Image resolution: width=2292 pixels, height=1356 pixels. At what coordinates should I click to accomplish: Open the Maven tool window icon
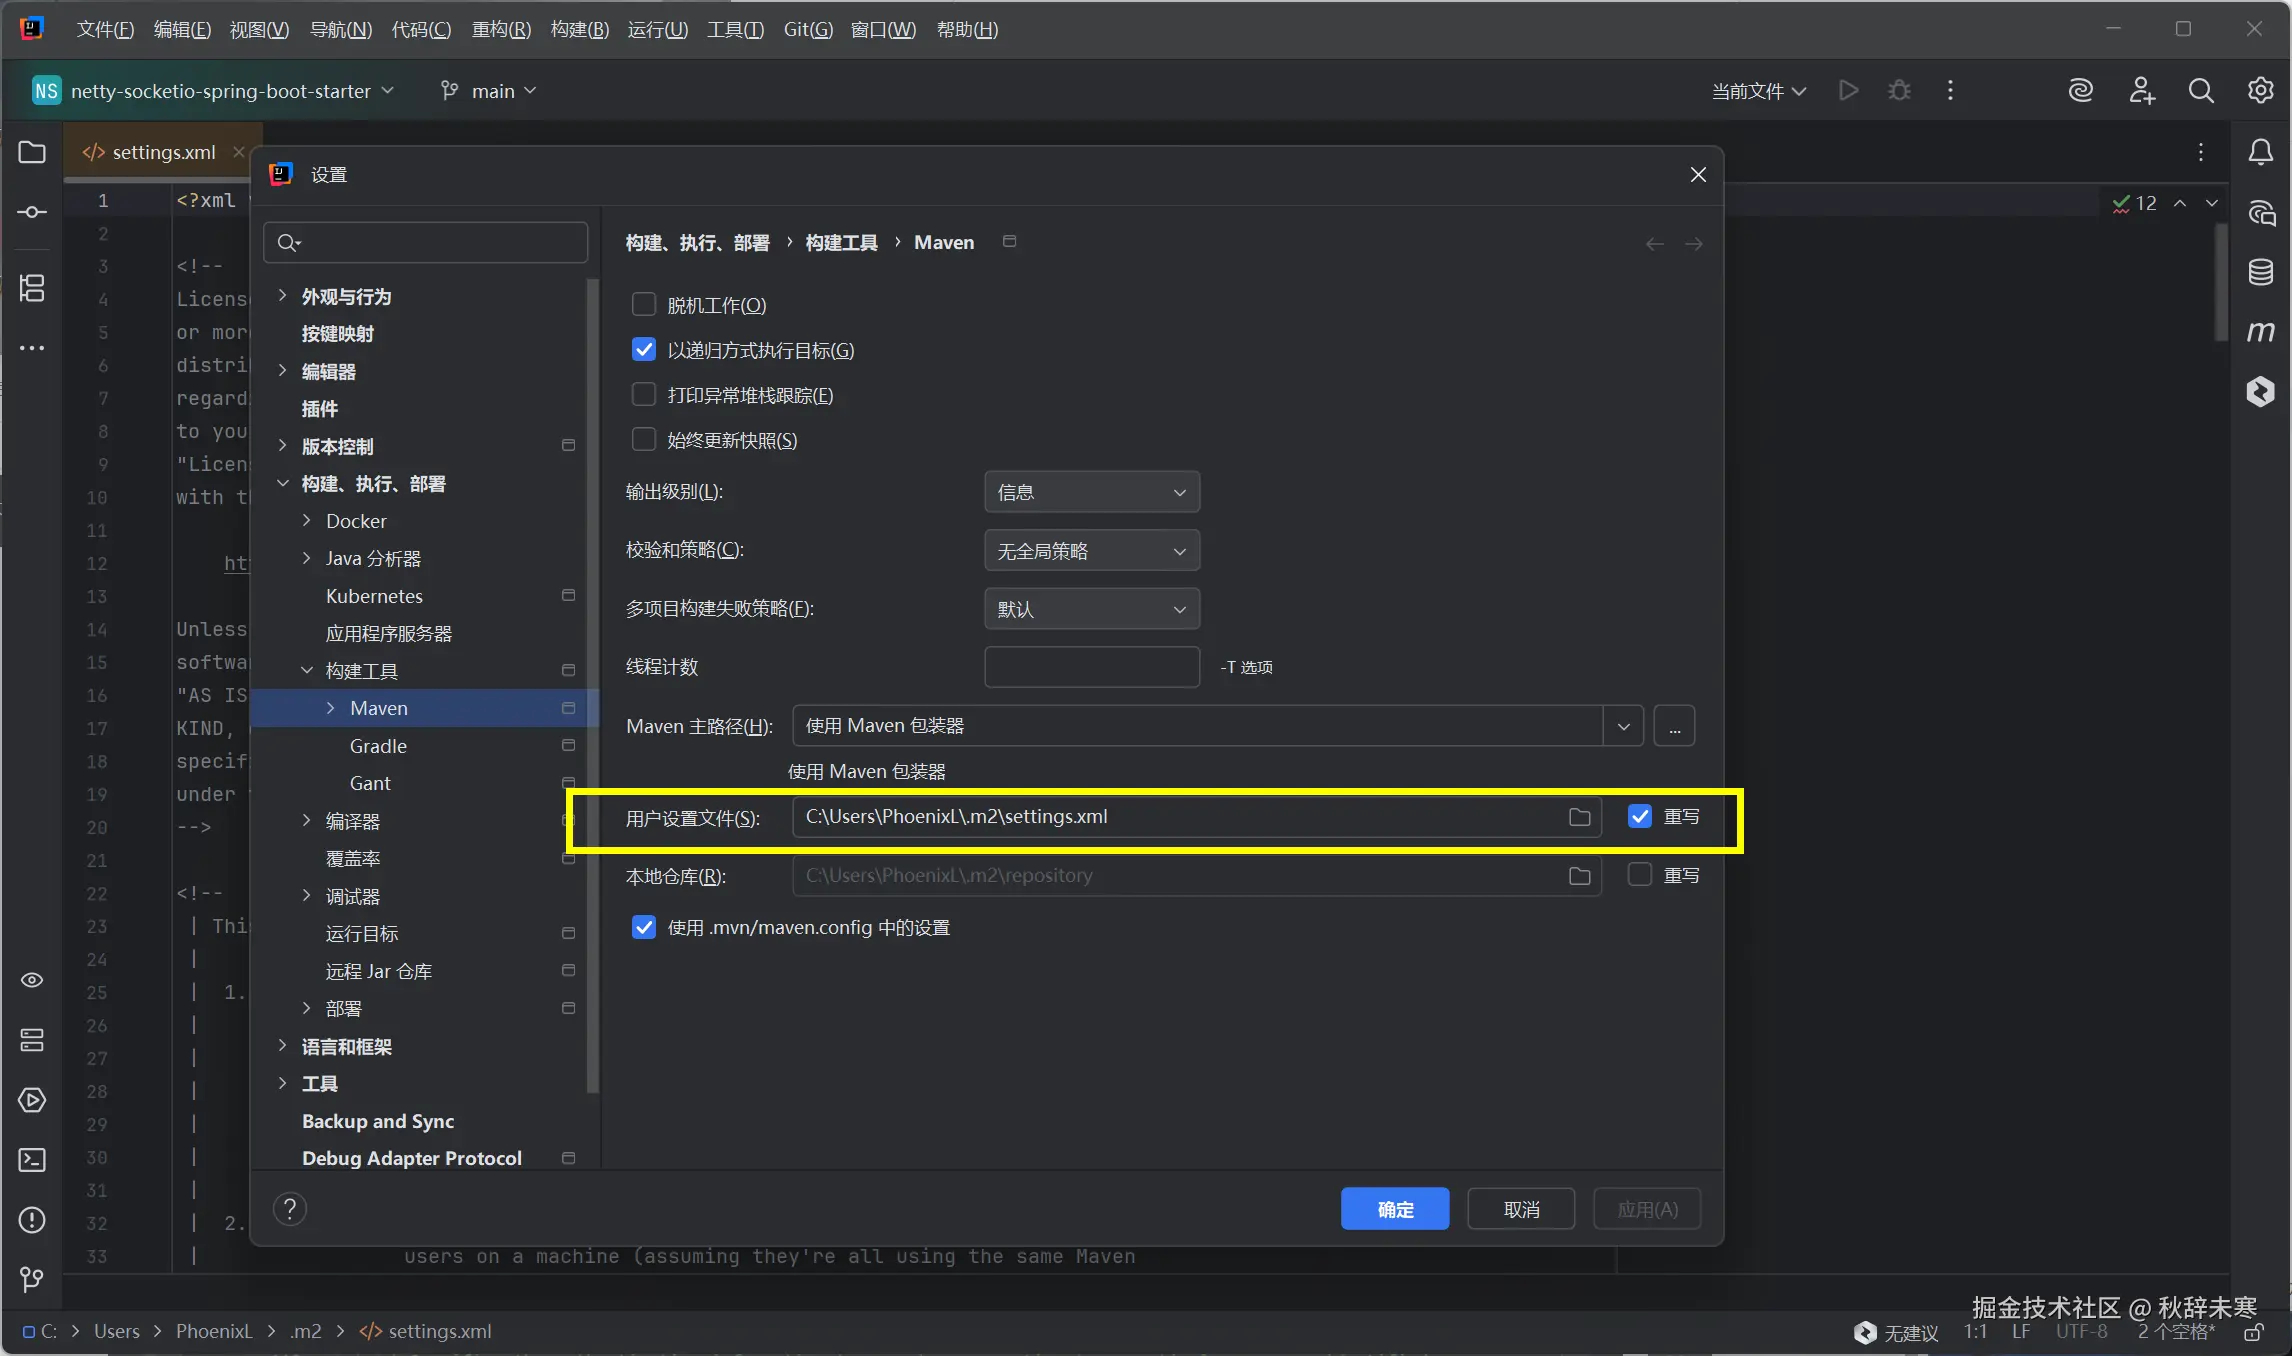[x=2260, y=331]
